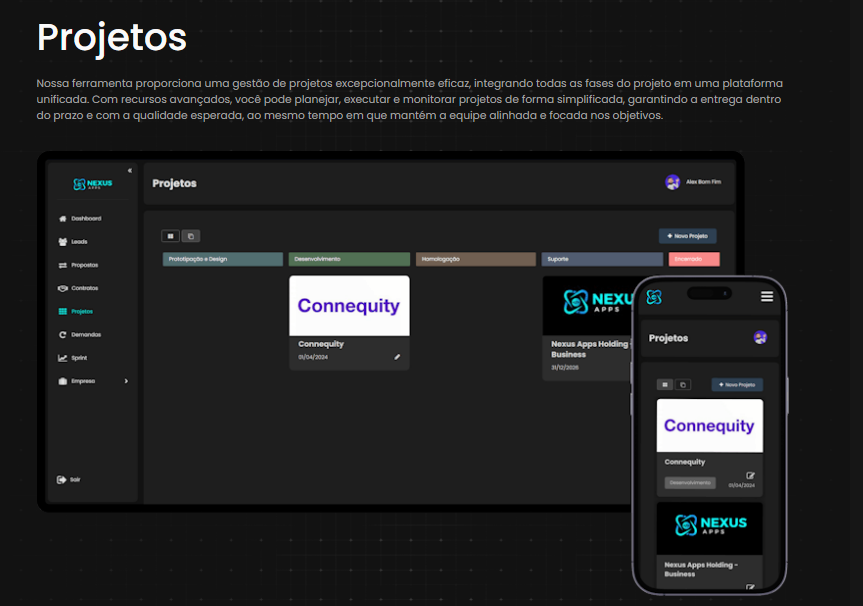
Task: Select the Desenvolvimento column header
Action: point(348,258)
